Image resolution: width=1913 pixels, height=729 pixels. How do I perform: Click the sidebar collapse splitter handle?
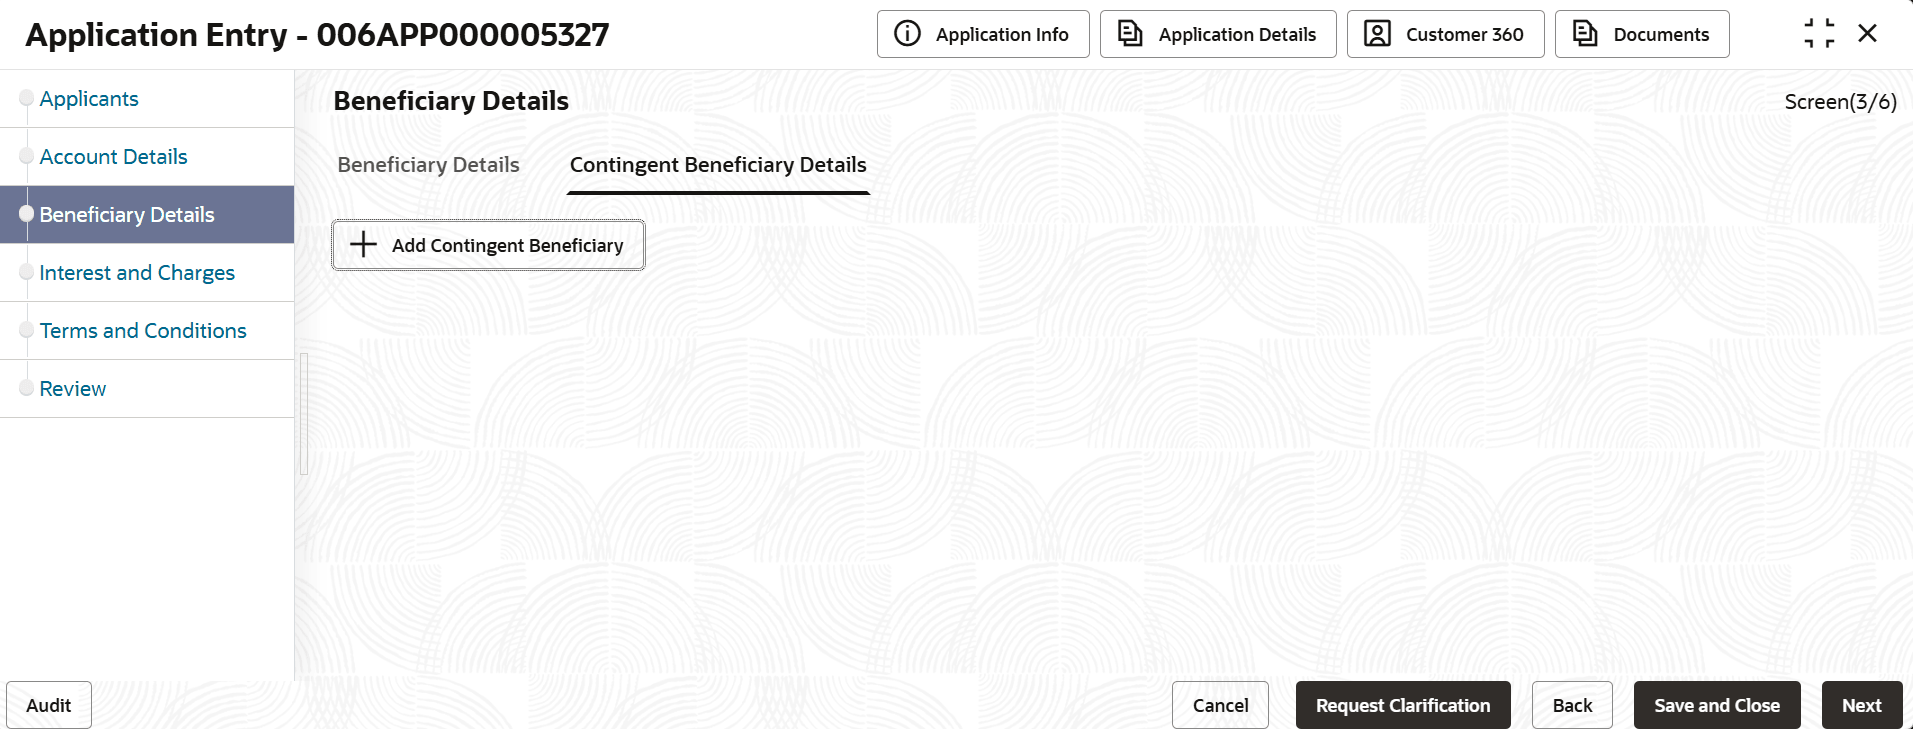tap(304, 414)
